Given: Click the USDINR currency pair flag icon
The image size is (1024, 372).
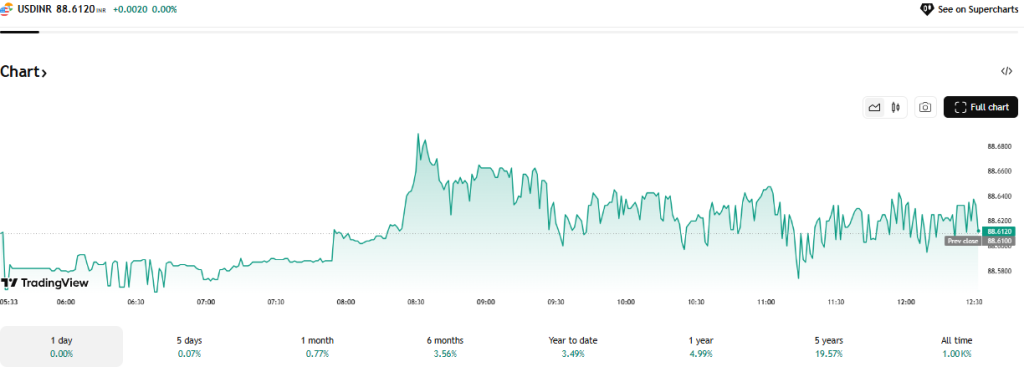Looking at the screenshot, I should (6, 10).
